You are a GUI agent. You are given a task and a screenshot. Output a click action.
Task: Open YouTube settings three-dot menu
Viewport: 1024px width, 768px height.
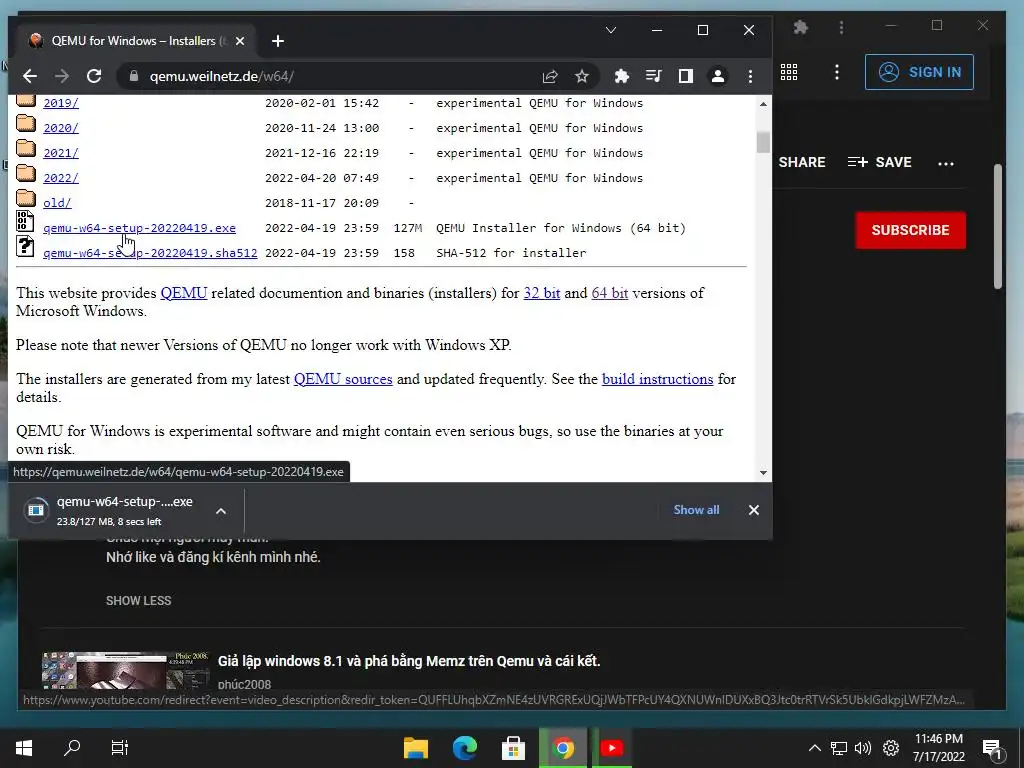pos(837,72)
